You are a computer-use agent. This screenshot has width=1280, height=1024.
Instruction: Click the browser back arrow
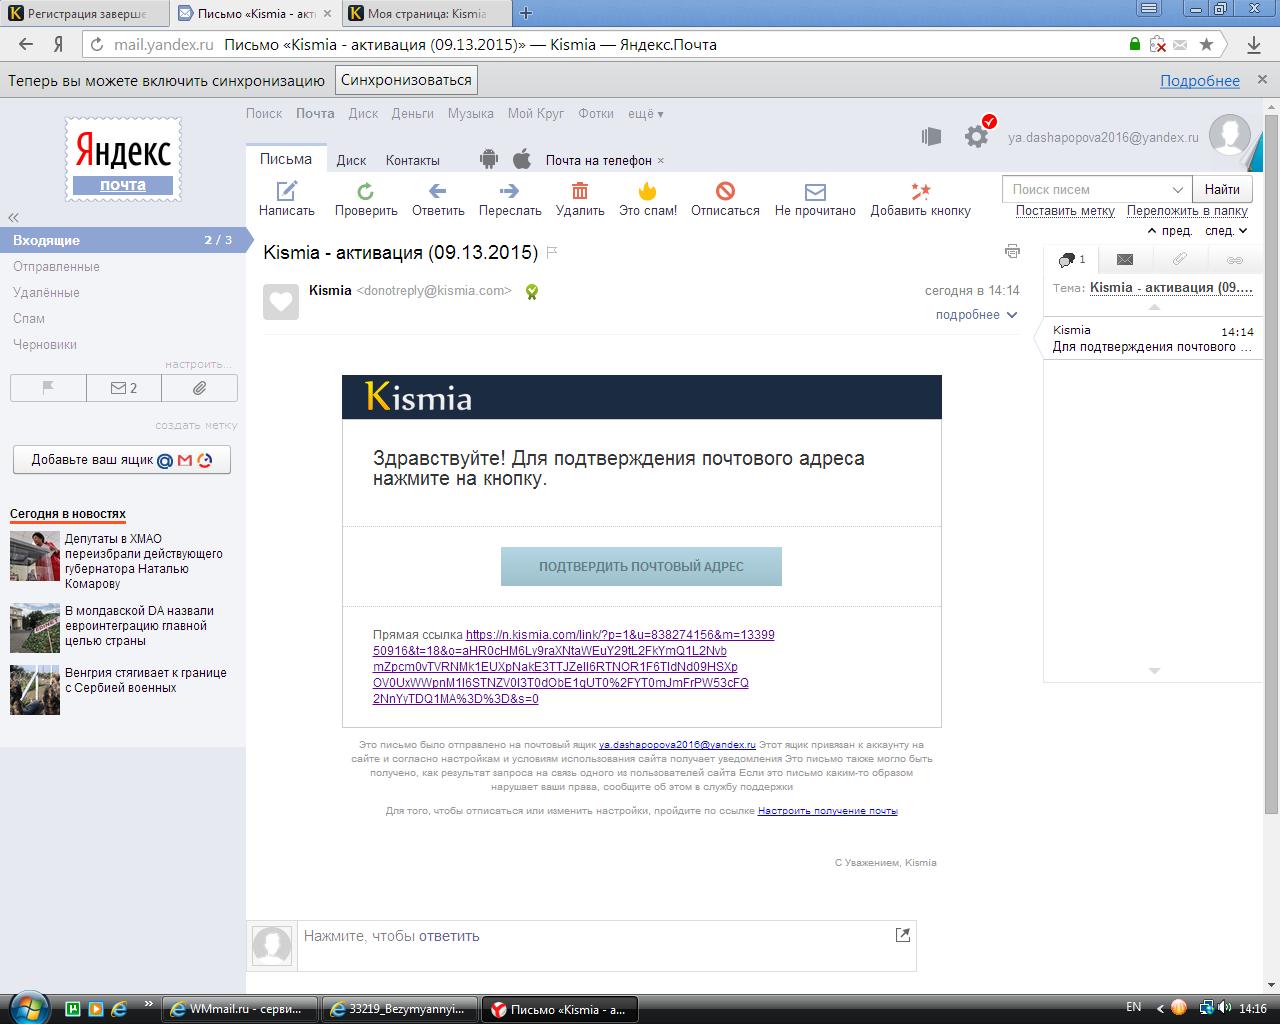pos(27,44)
